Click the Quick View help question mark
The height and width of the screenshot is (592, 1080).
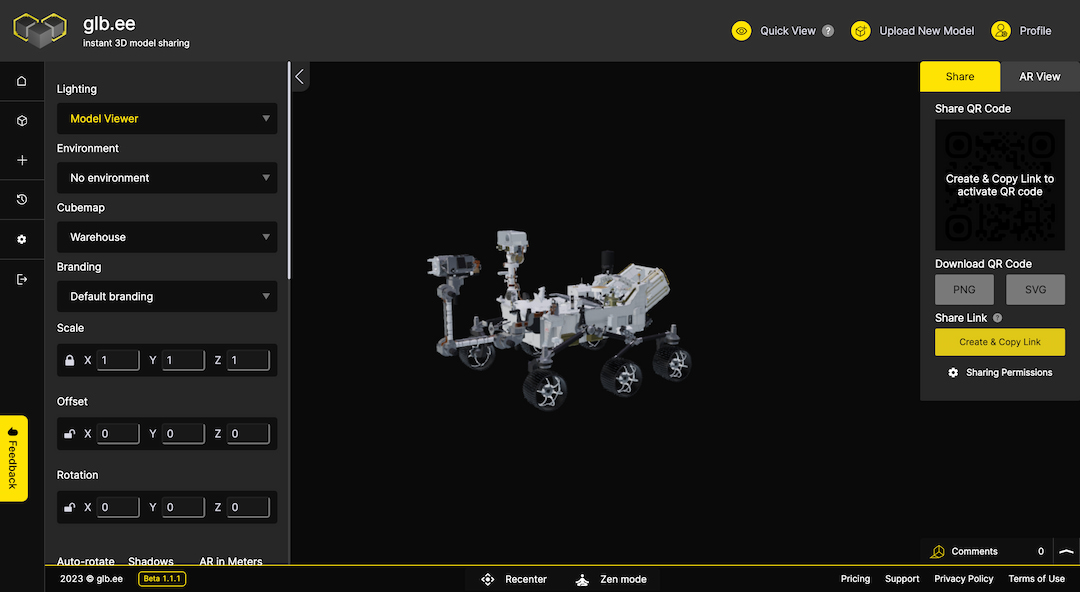[828, 31]
